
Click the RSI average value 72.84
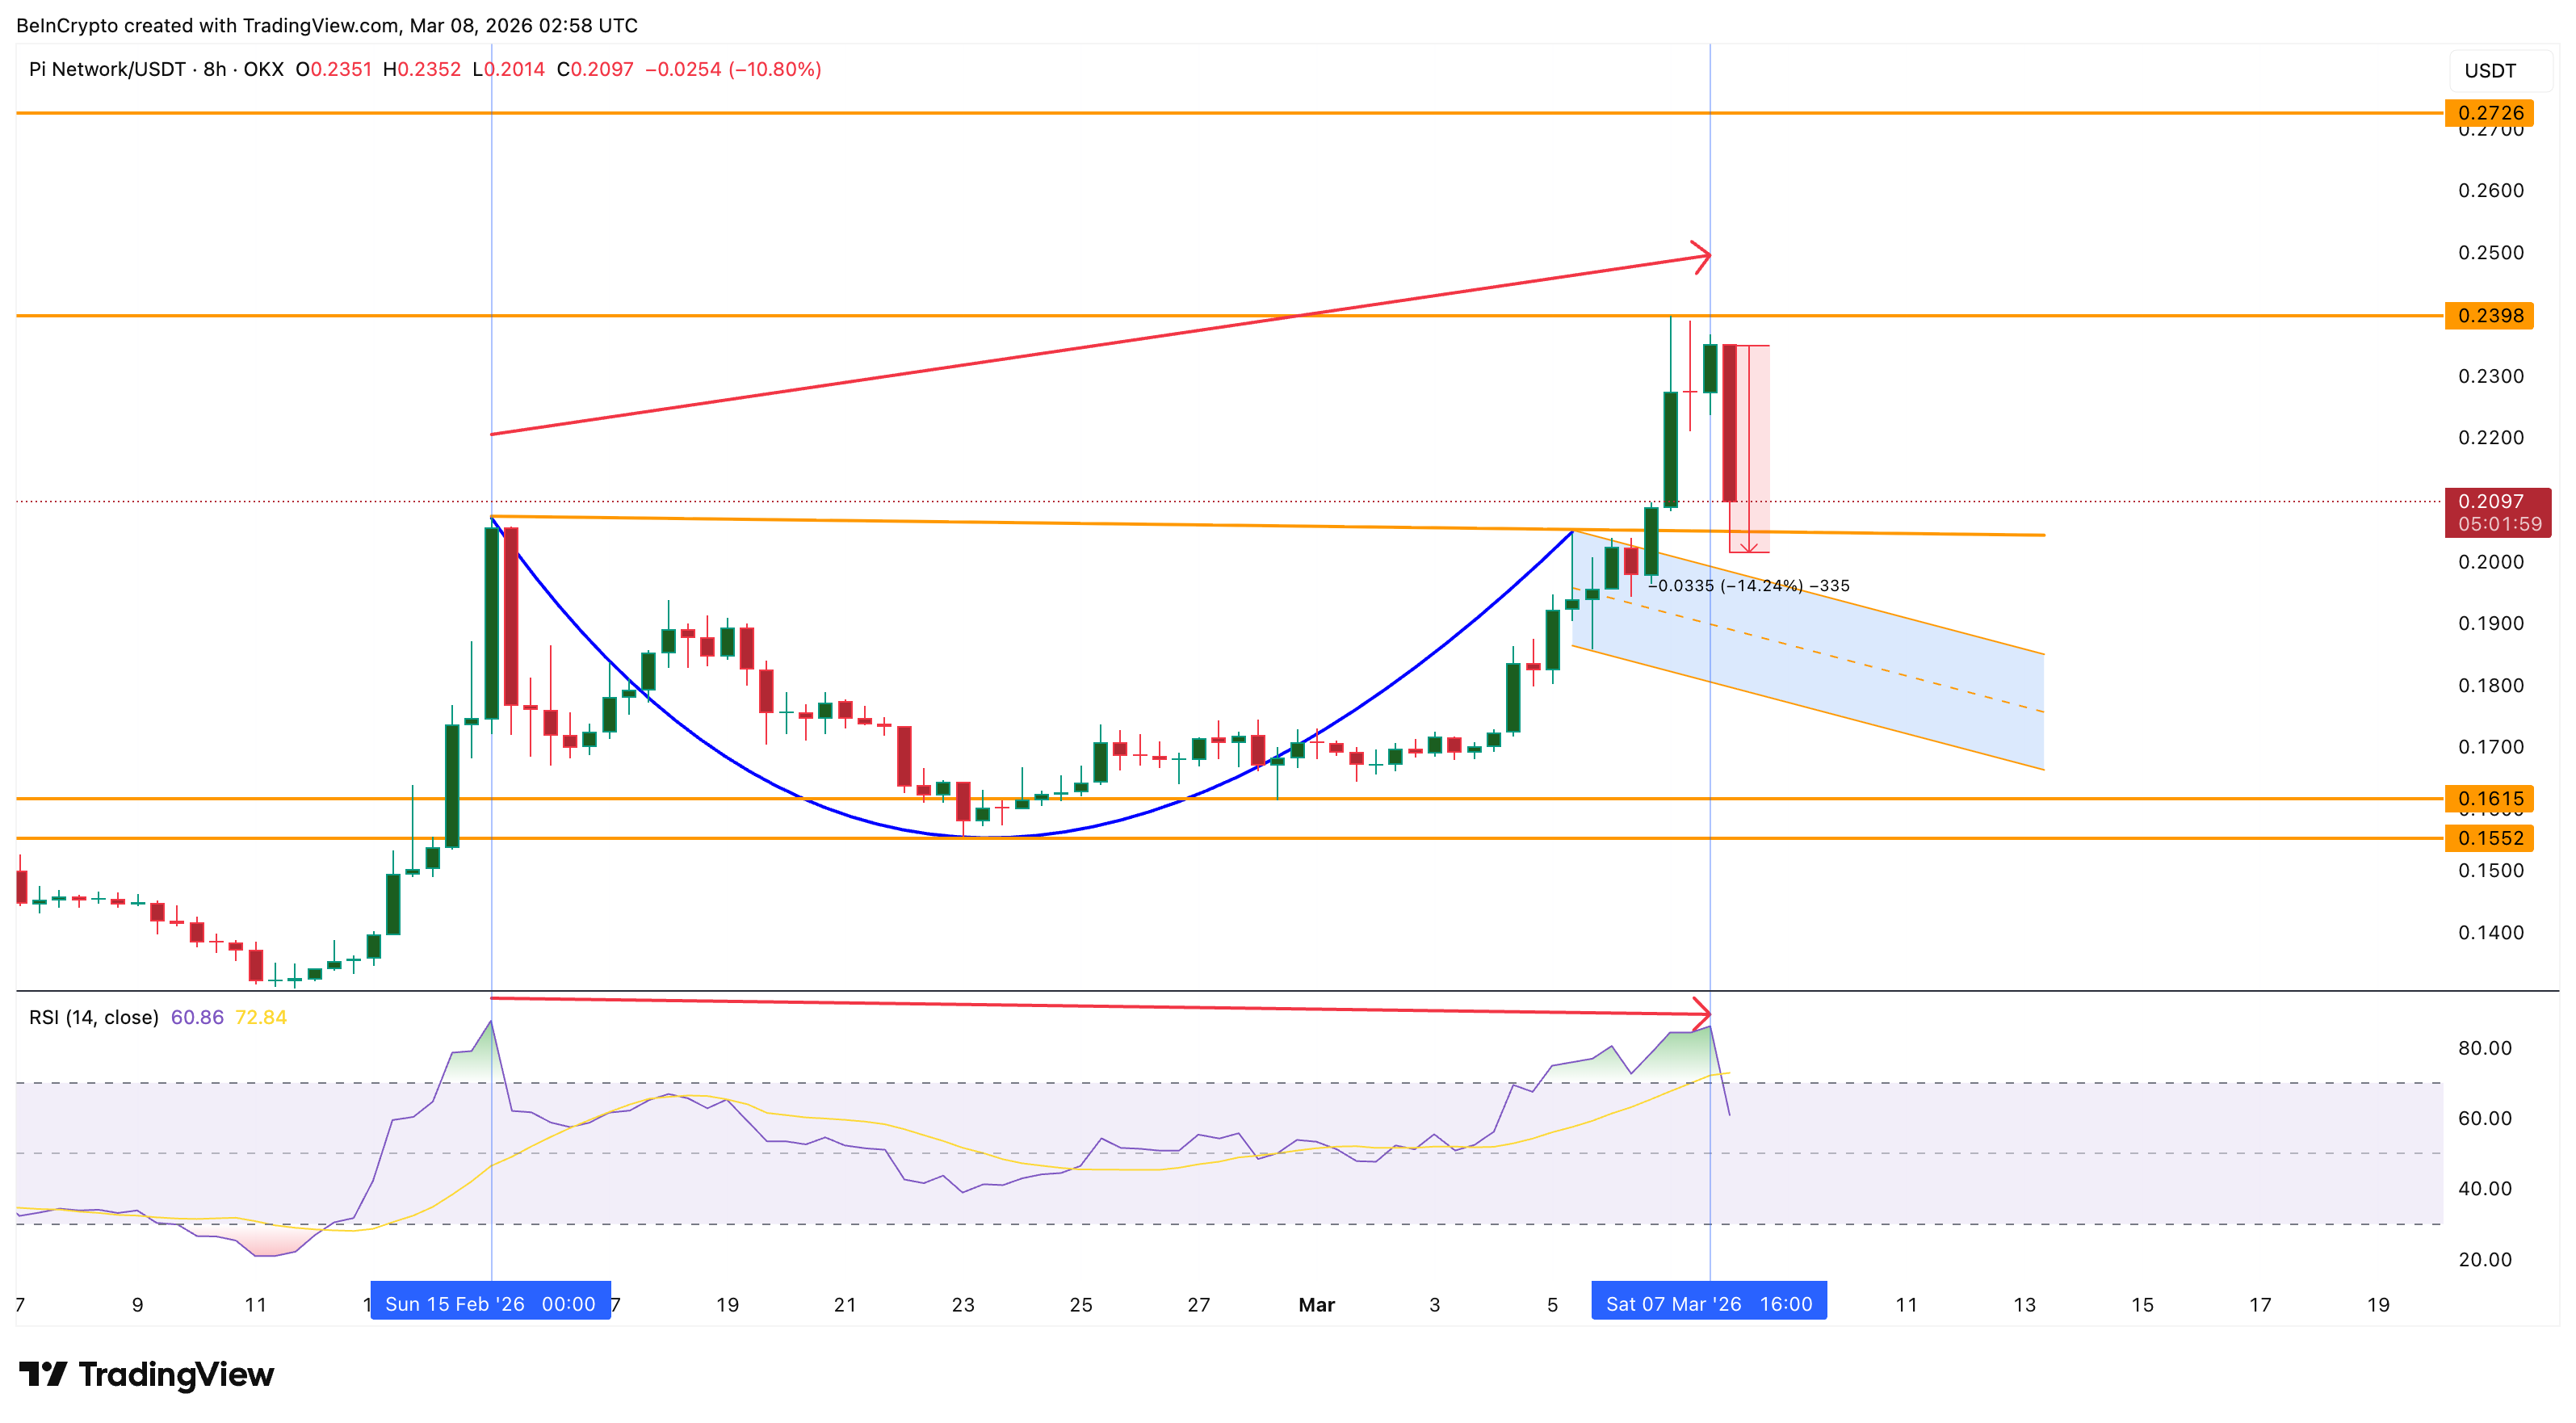[x=260, y=1017]
